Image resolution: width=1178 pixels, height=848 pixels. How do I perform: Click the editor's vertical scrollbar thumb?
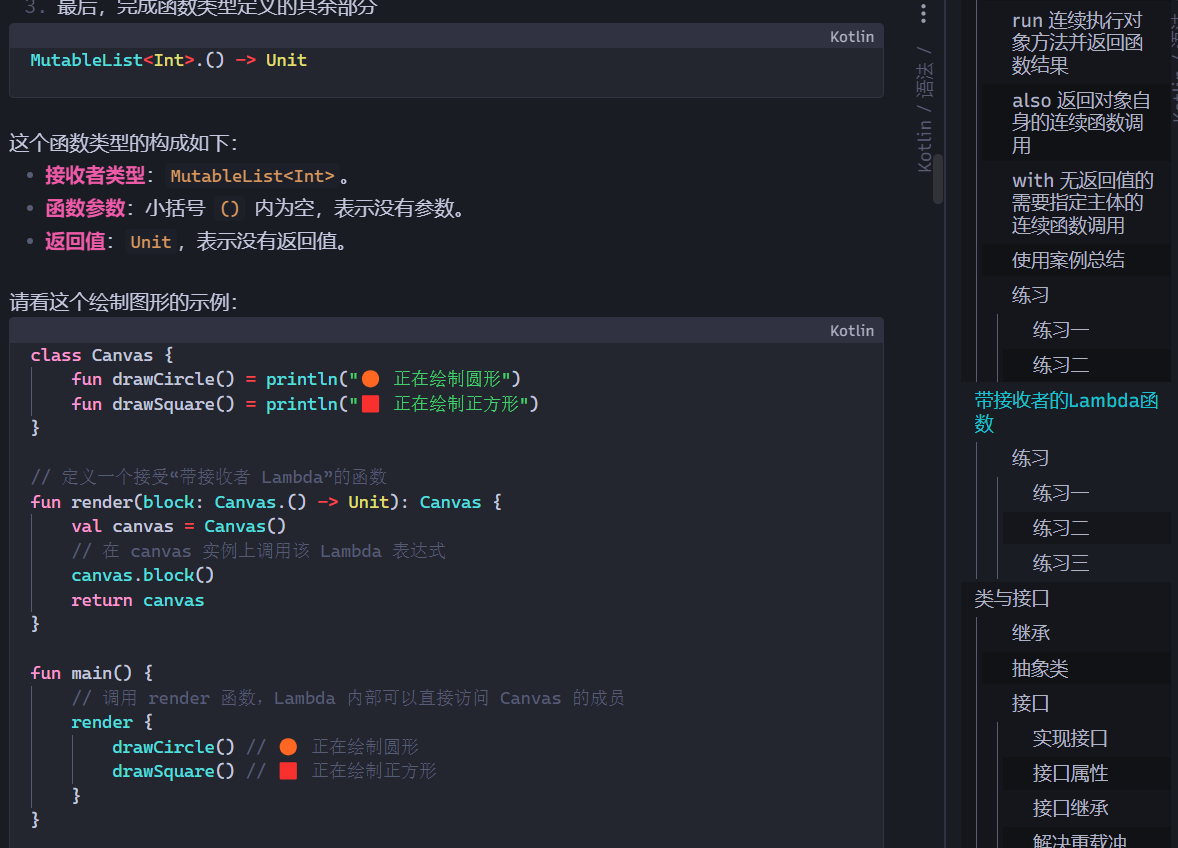point(938,178)
